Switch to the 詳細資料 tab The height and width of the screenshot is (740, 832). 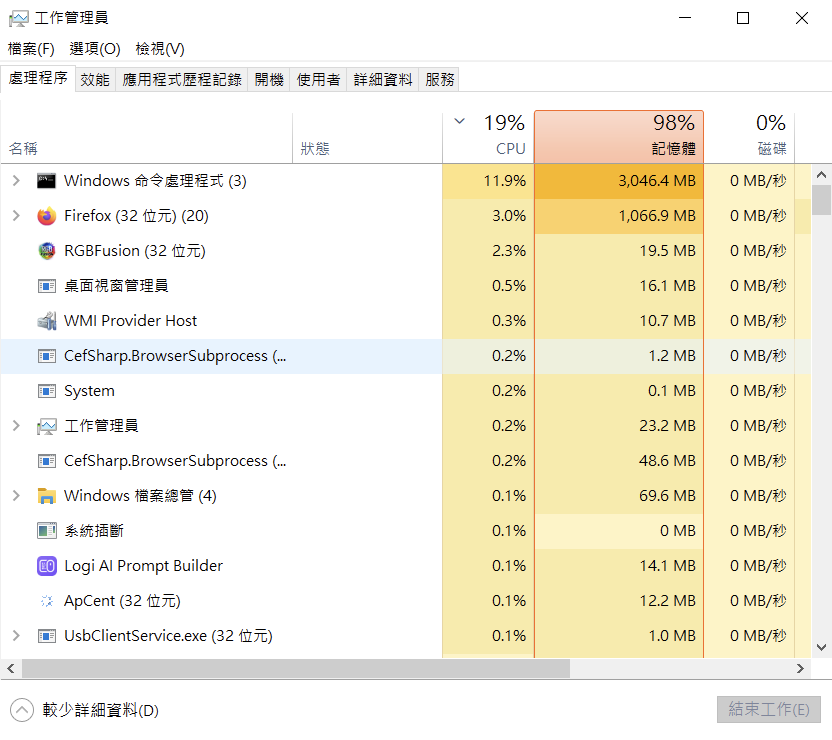click(x=383, y=80)
